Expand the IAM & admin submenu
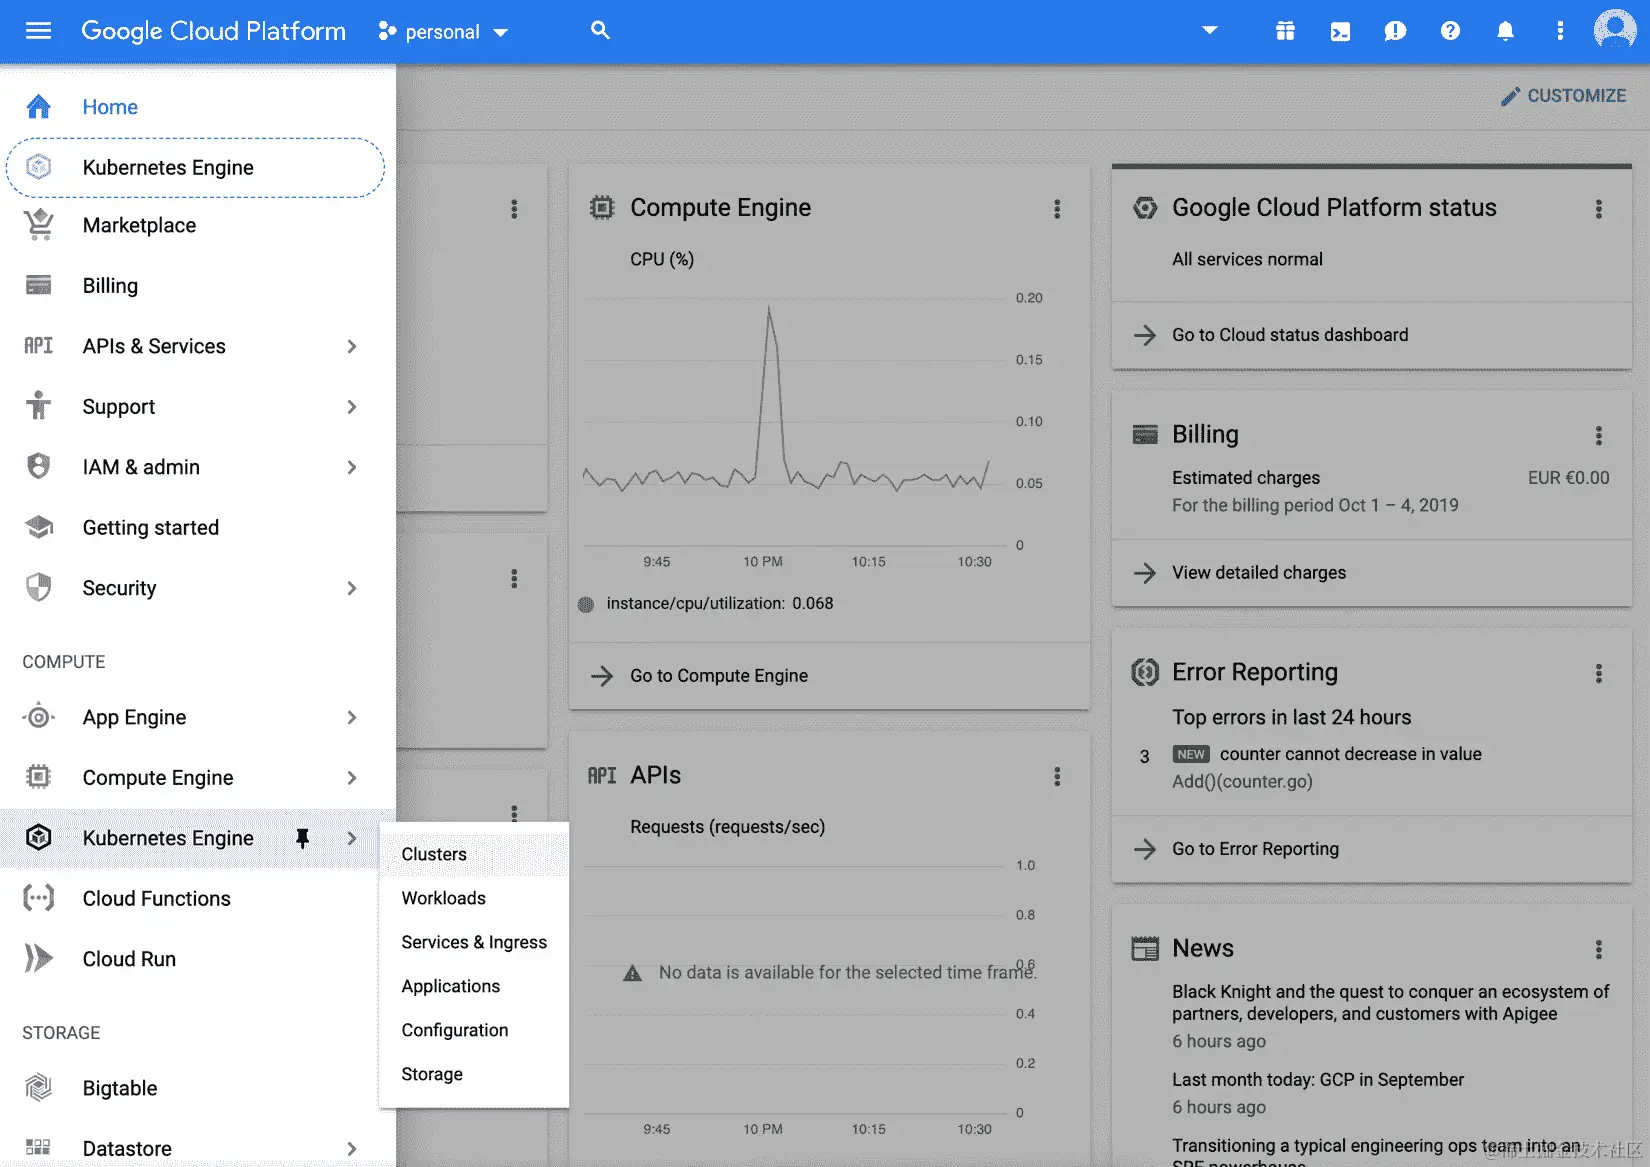The image size is (1650, 1167). click(351, 467)
